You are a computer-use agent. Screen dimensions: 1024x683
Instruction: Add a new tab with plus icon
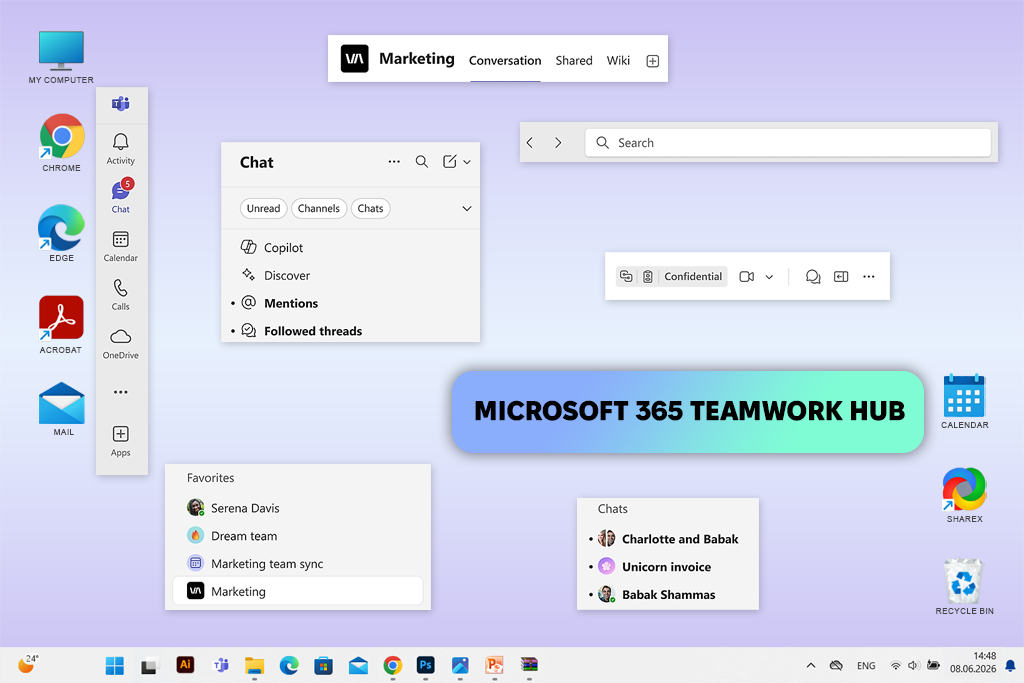(652, 61)
